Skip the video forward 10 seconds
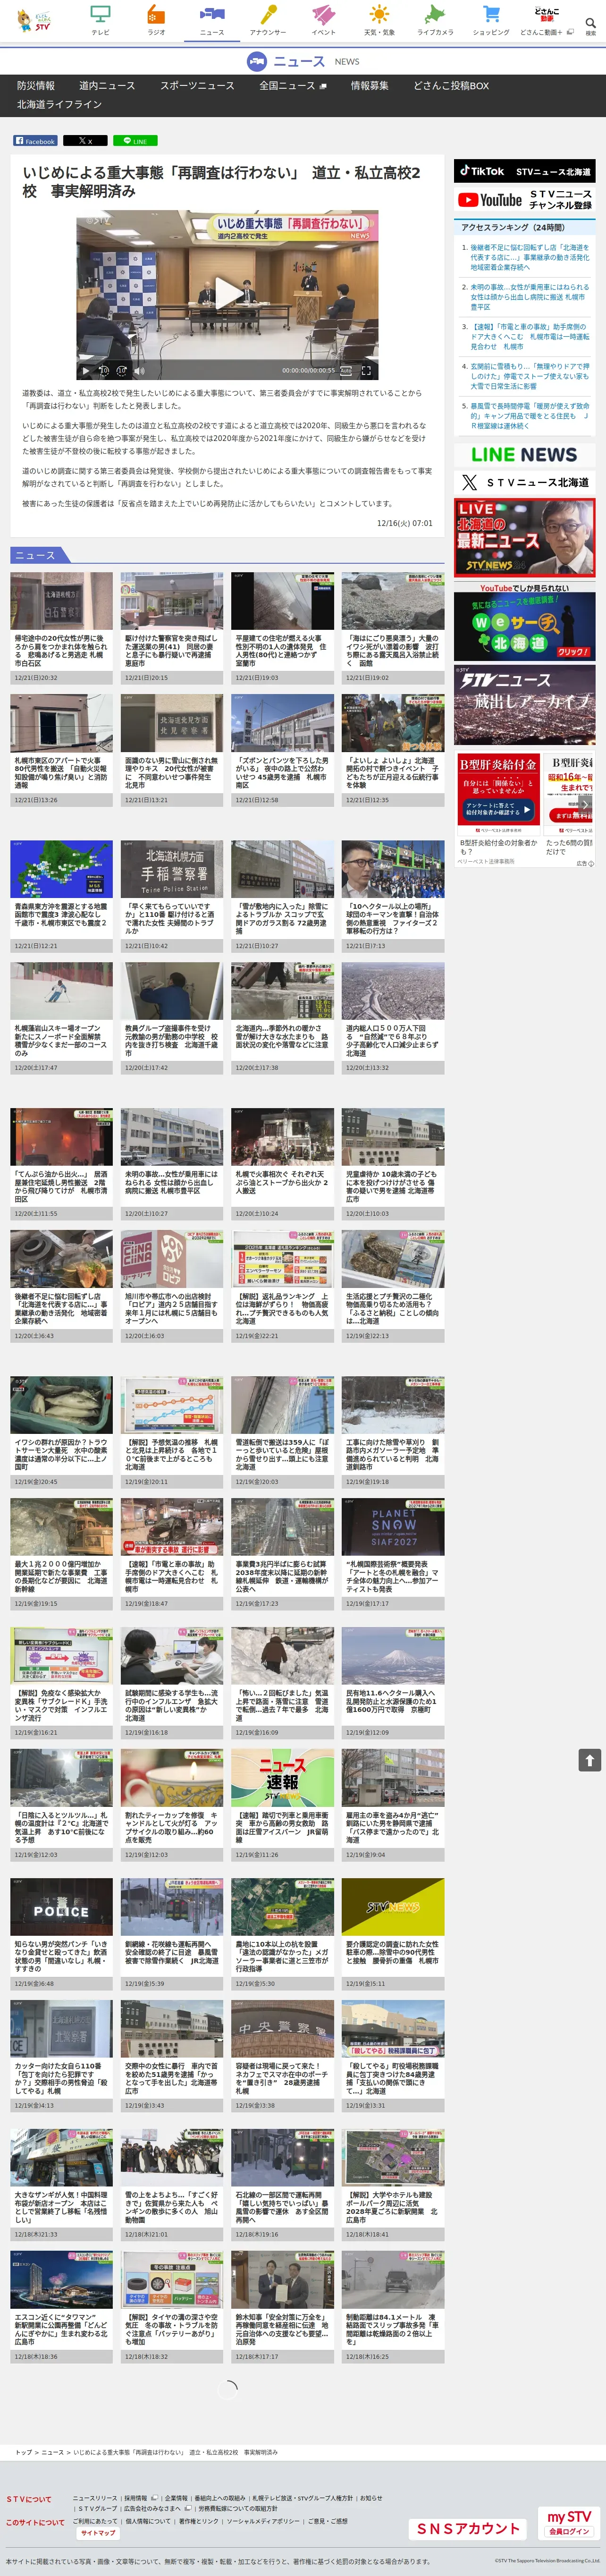The image size is (606, 2576). click(122, 370)
